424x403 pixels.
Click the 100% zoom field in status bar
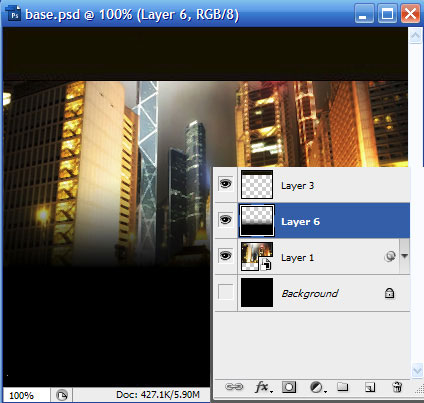pyautogui.click(x=26, y=395)
